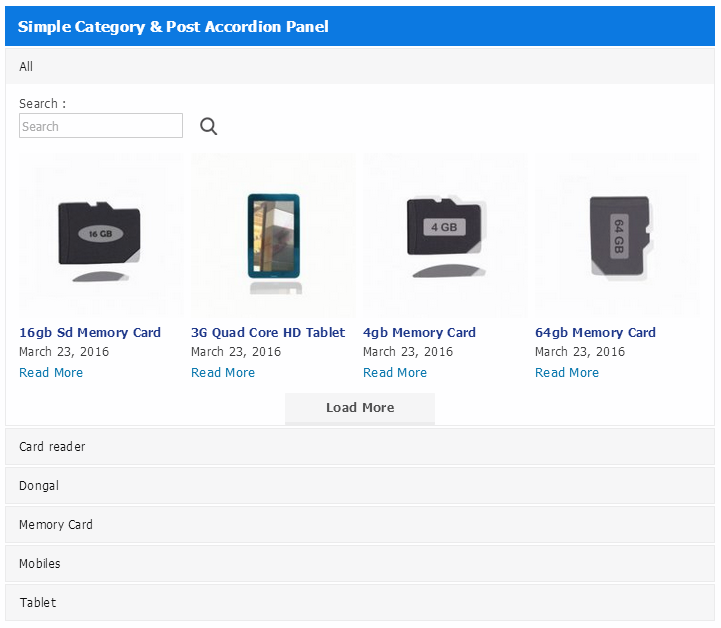Load More posts button
Viewport: 721px width, 628px height.
click(360, 408)
